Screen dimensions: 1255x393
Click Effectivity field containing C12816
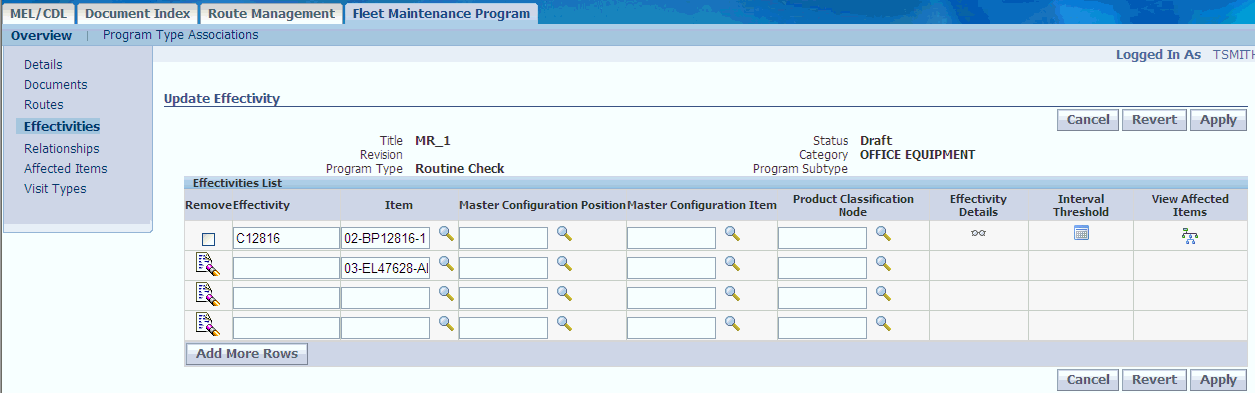coord(286,238)
